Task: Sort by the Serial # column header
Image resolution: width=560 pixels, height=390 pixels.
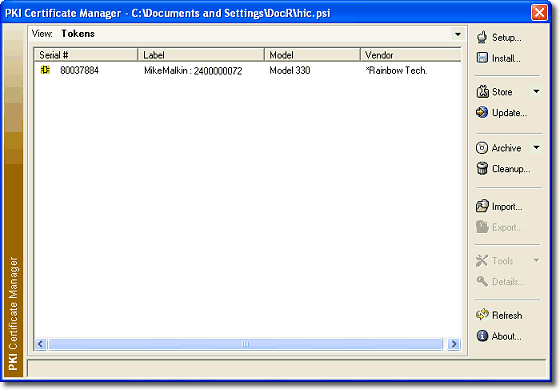Action: [x=86, y=55]
